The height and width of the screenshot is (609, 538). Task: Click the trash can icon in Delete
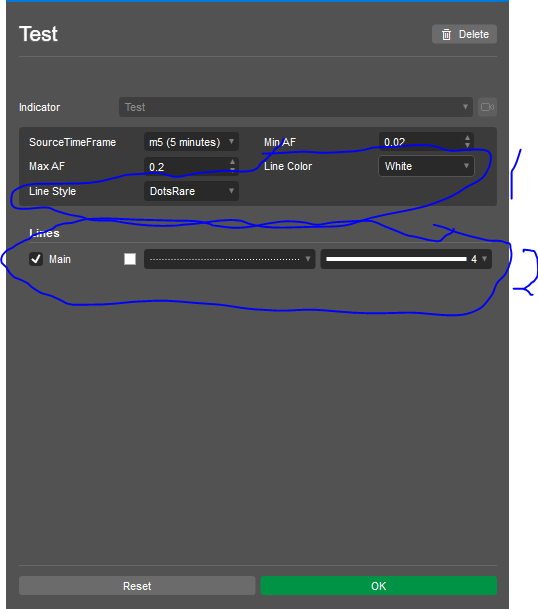click(x=446, y=35)
